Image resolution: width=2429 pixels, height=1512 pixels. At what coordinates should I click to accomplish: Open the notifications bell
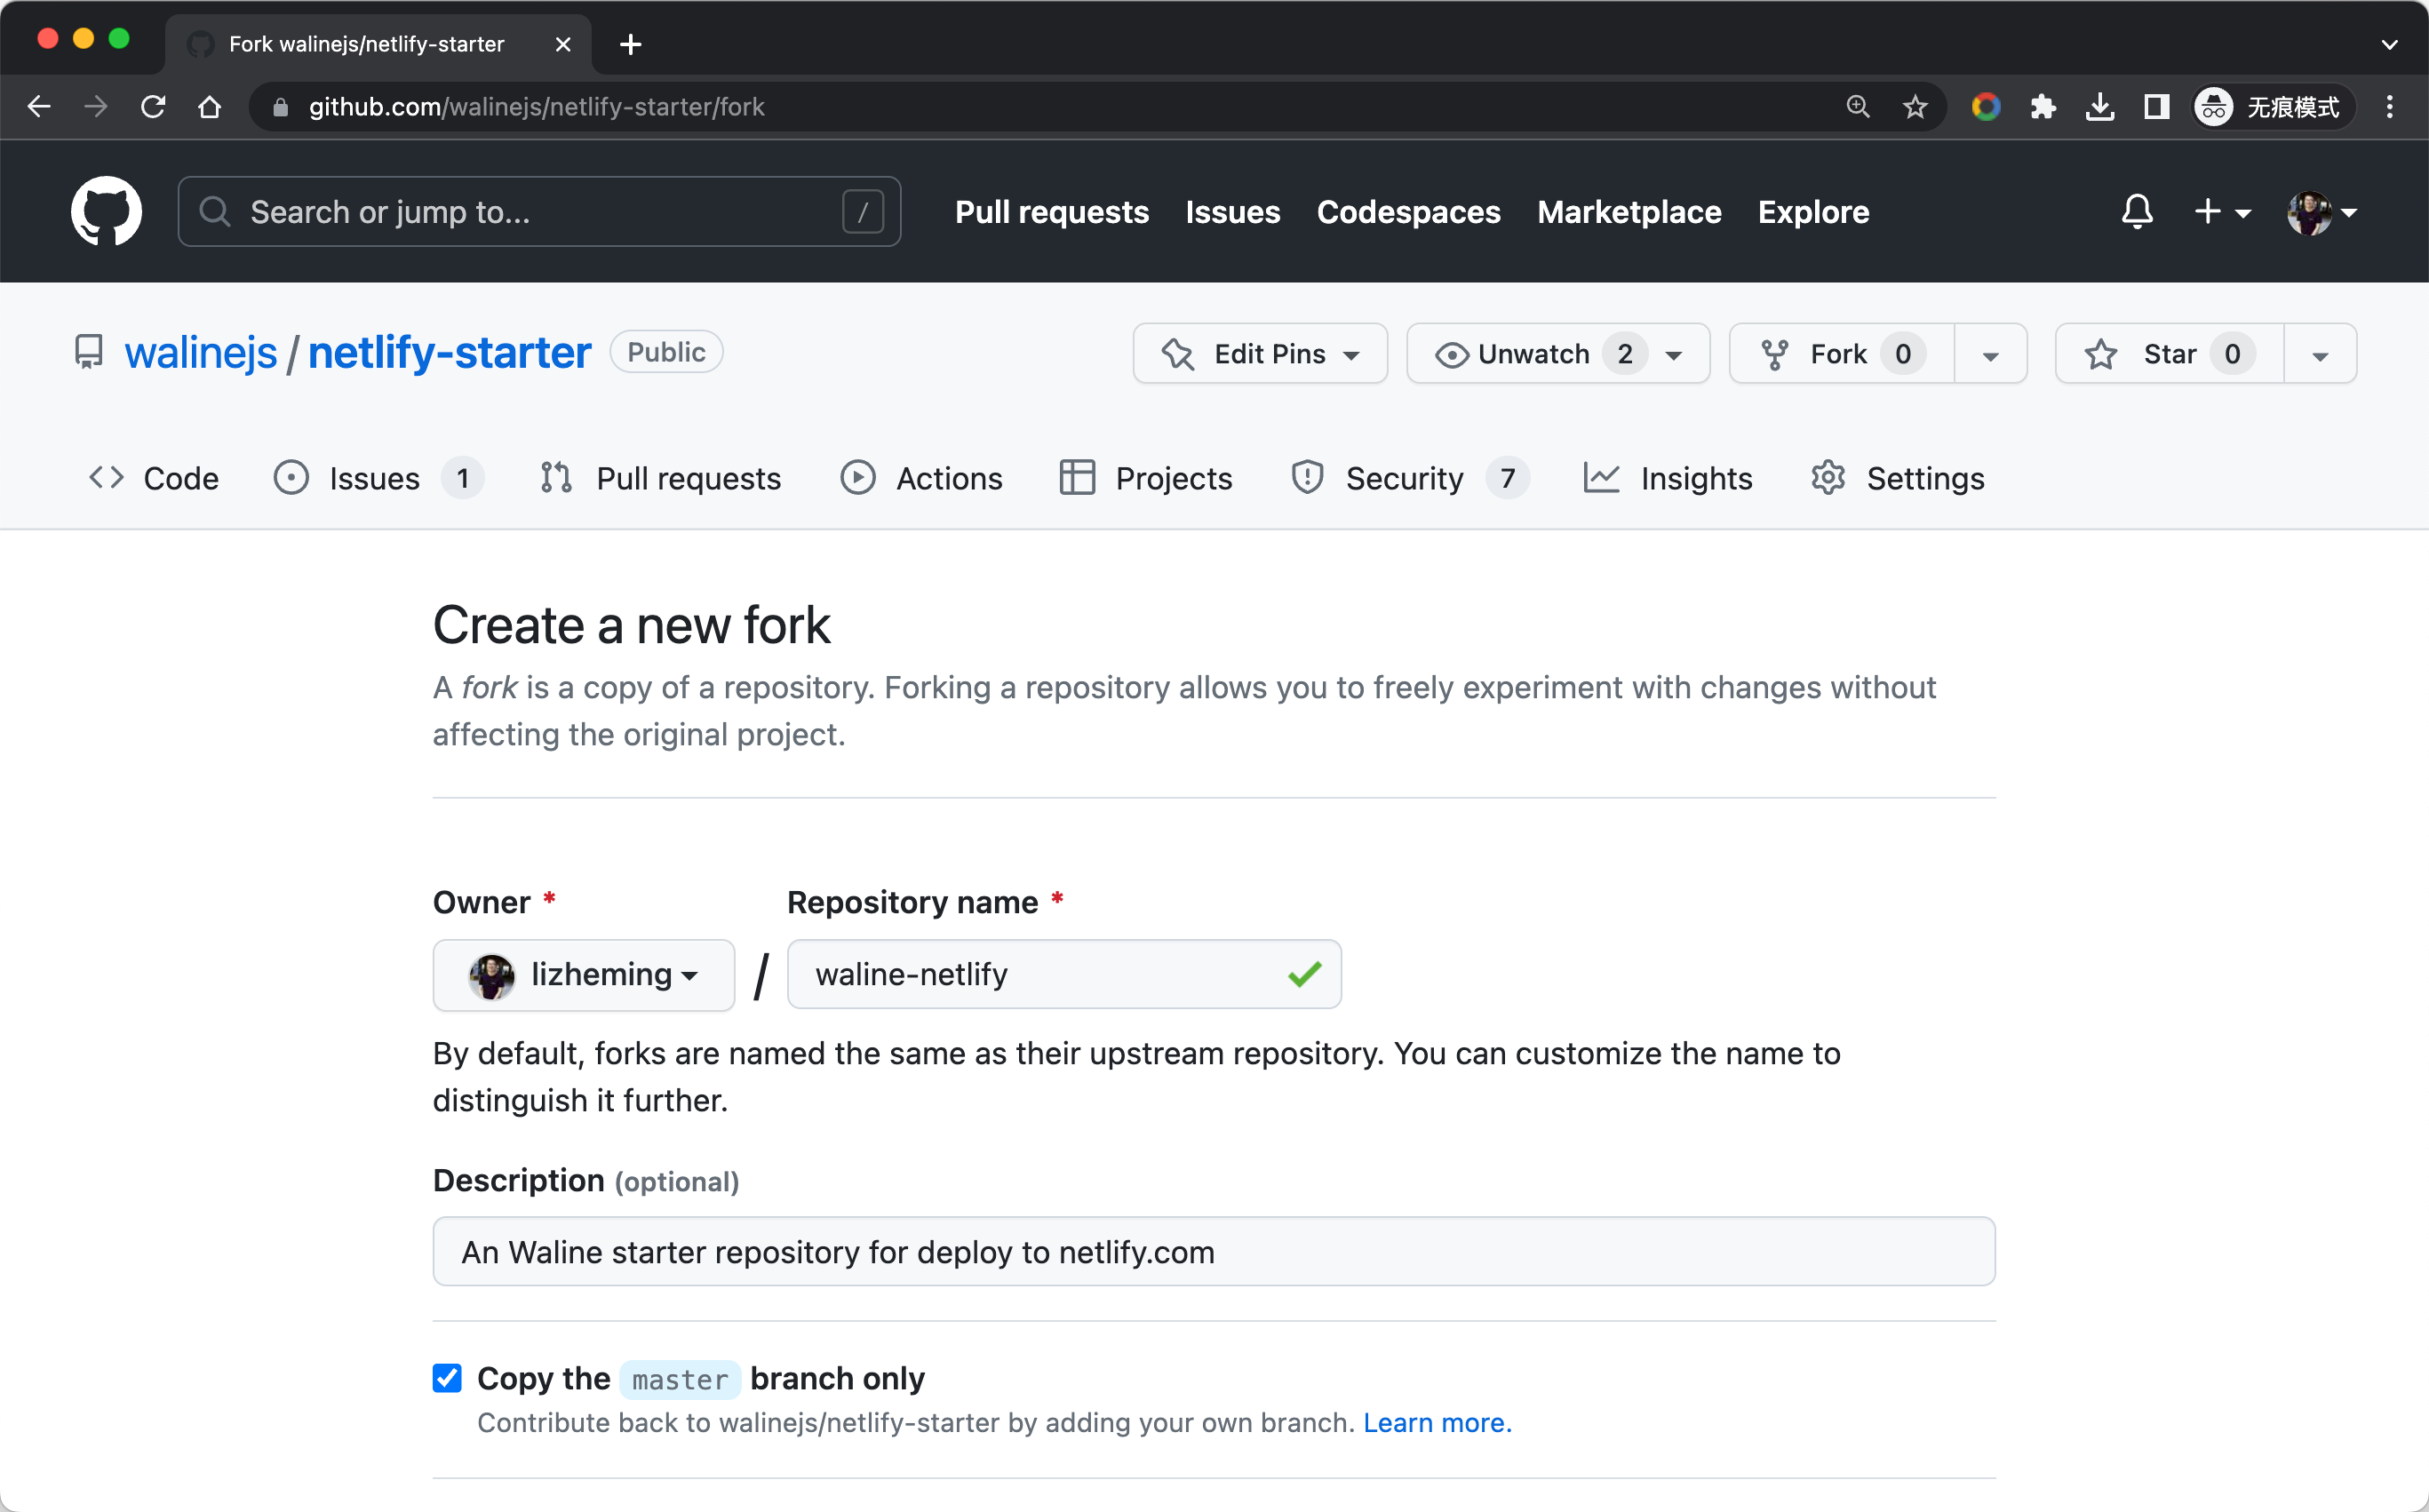2136,211
